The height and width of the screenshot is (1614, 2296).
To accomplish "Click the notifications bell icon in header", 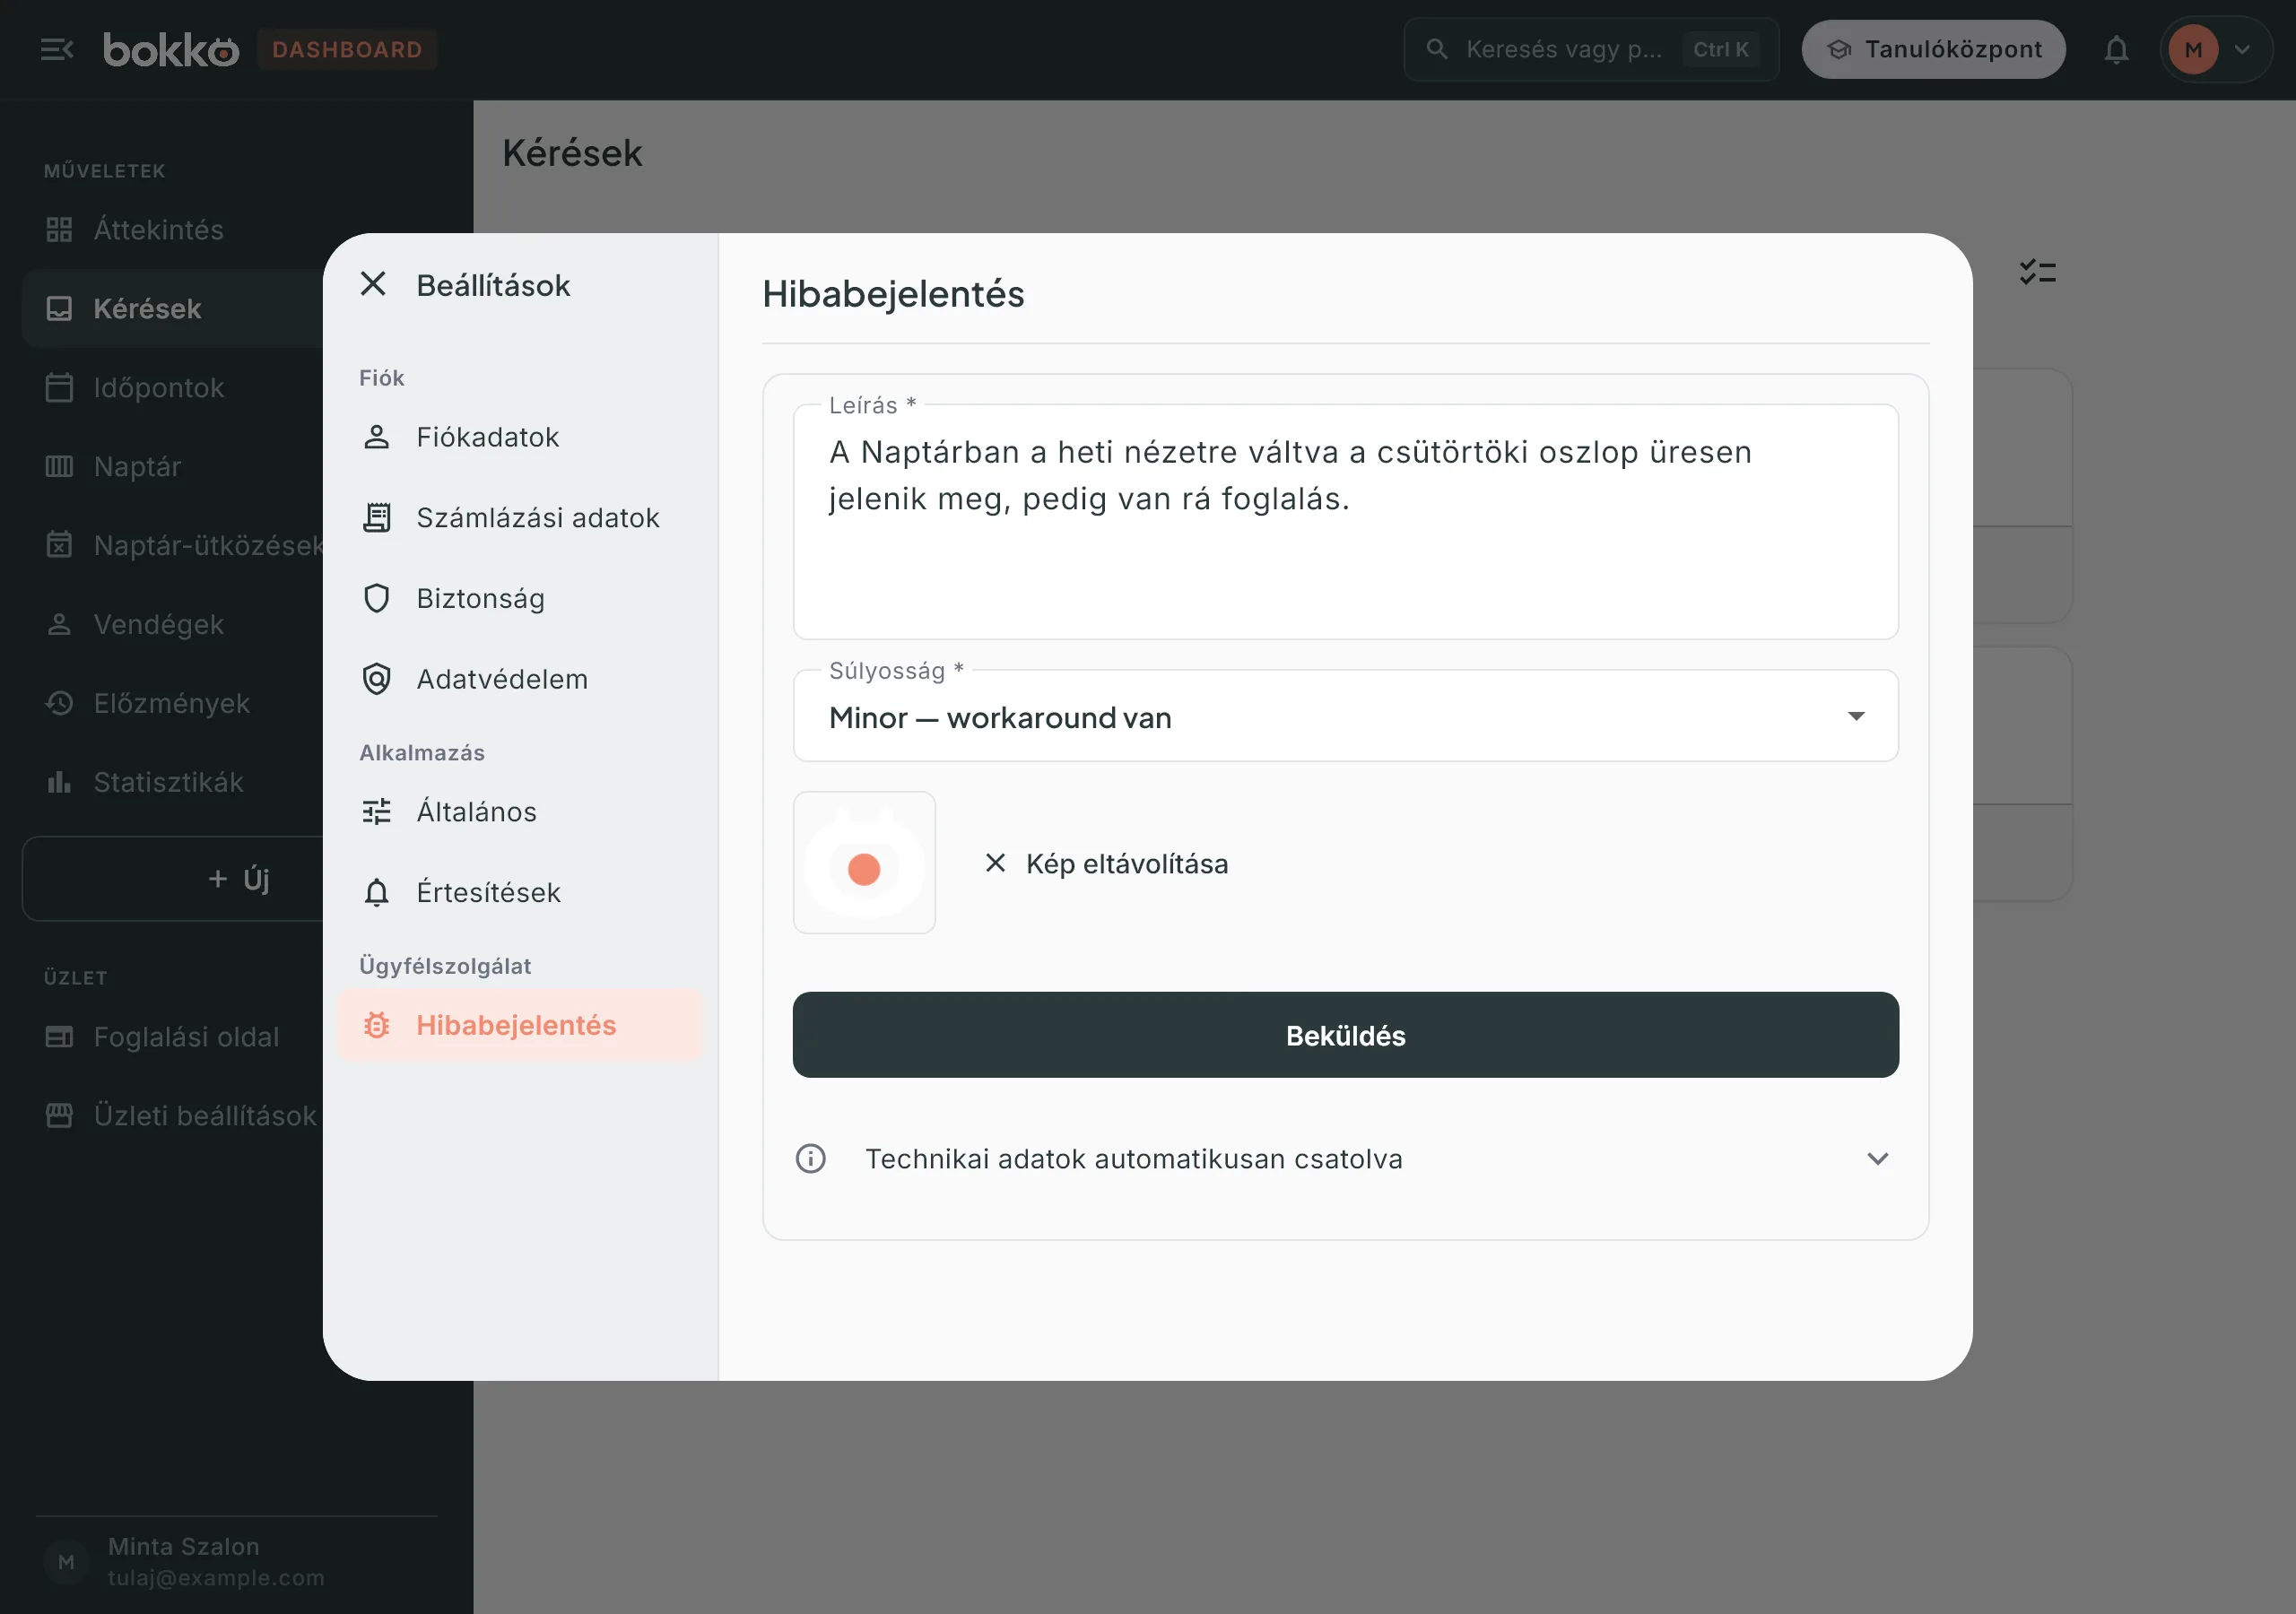I will (2116, 50).
